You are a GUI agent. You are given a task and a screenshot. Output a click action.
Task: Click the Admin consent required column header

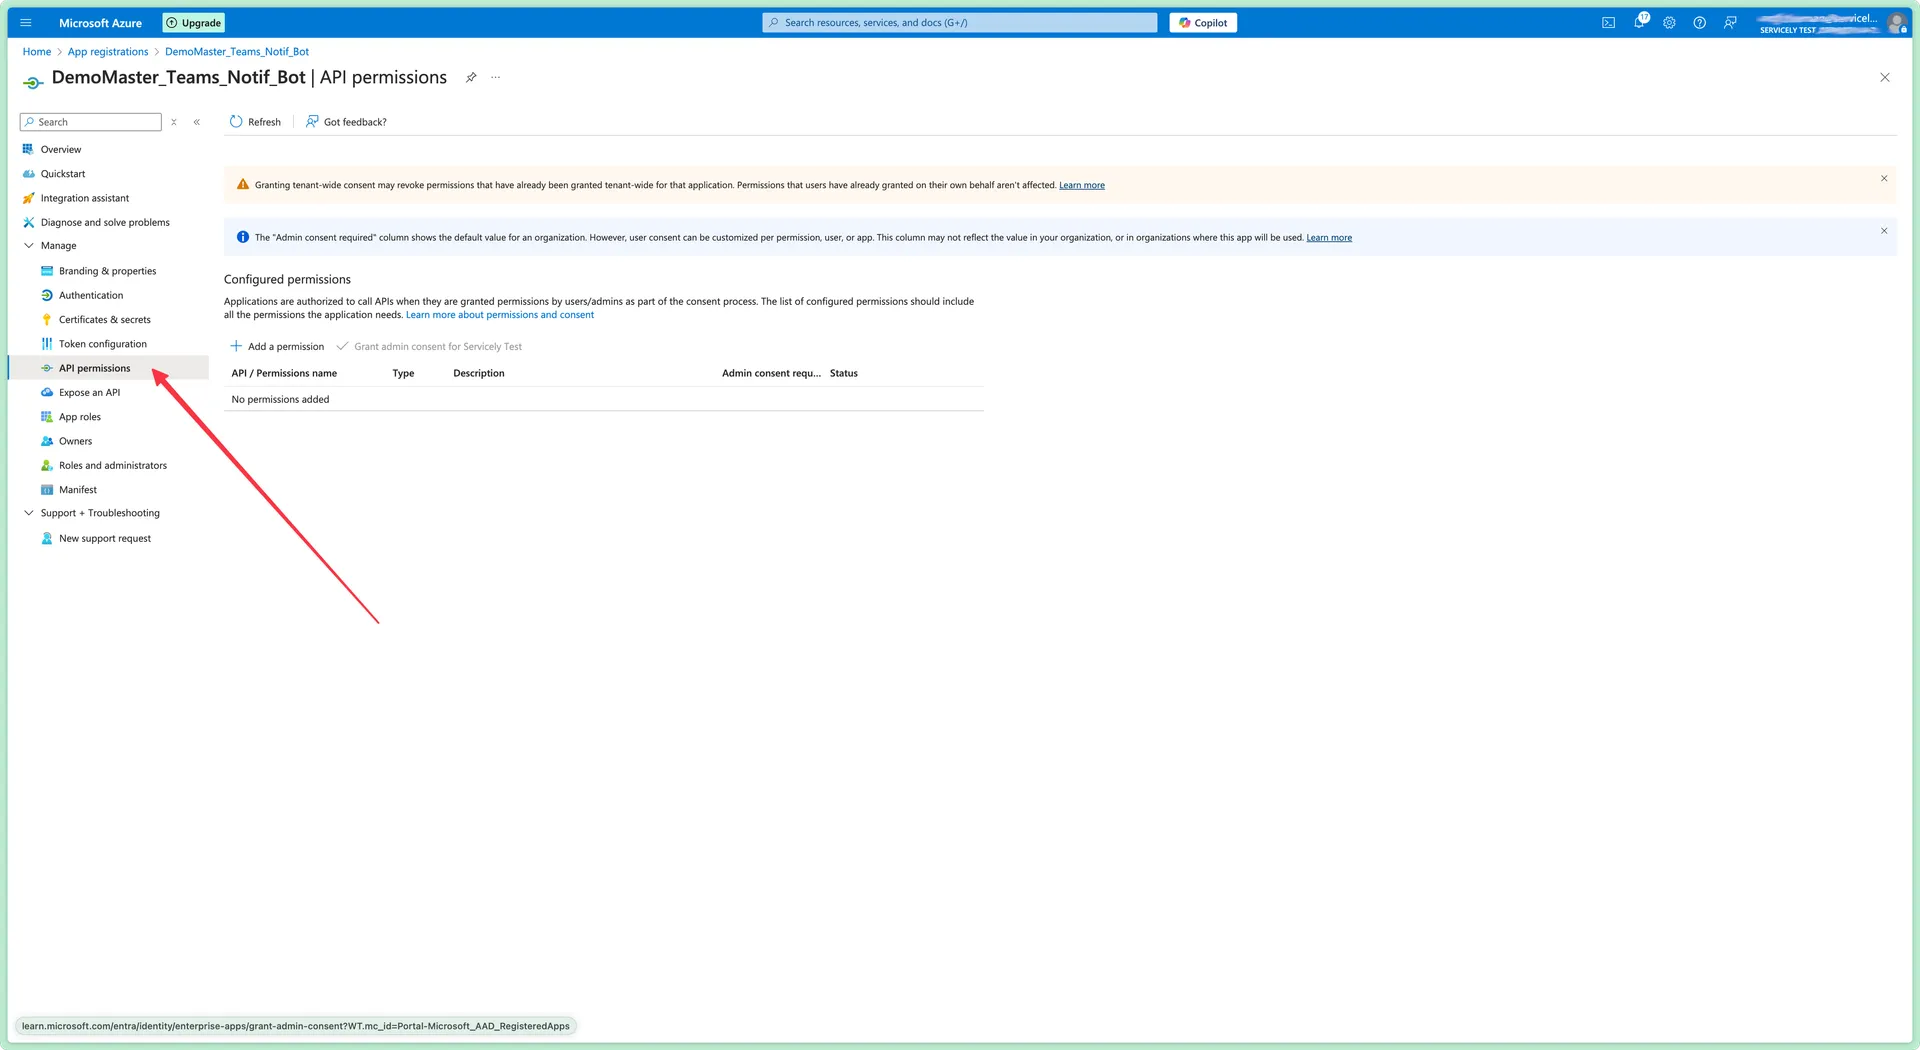coord(771,373)
